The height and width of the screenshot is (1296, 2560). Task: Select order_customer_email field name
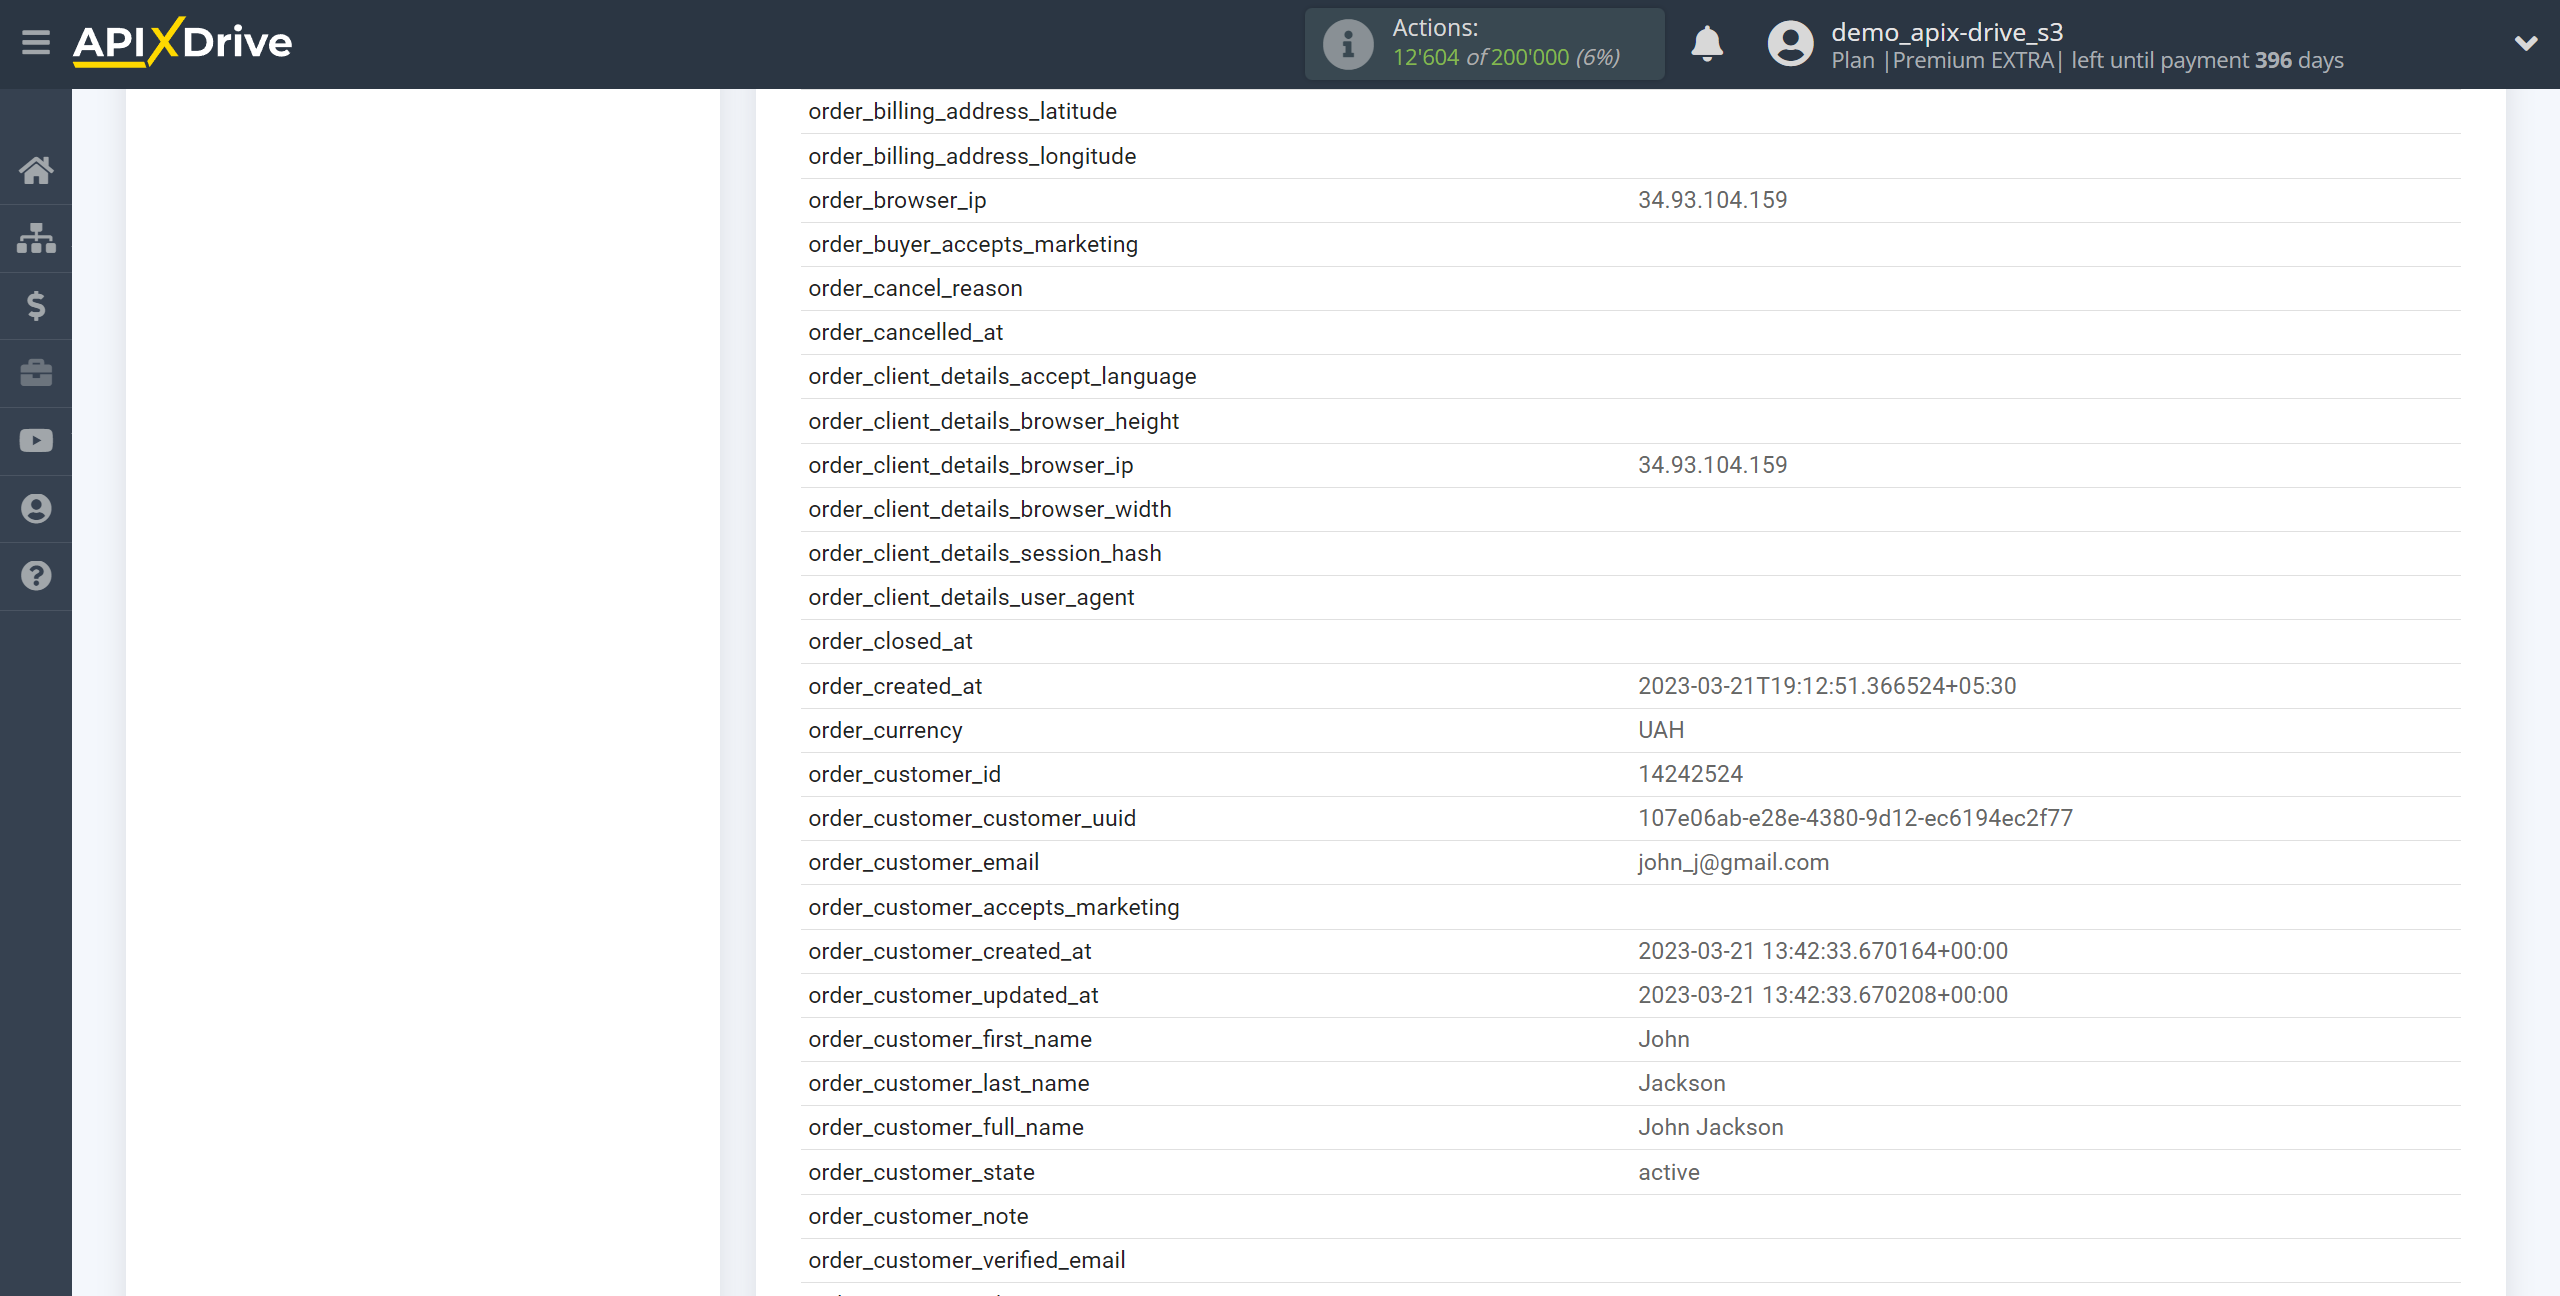point(923,862)
